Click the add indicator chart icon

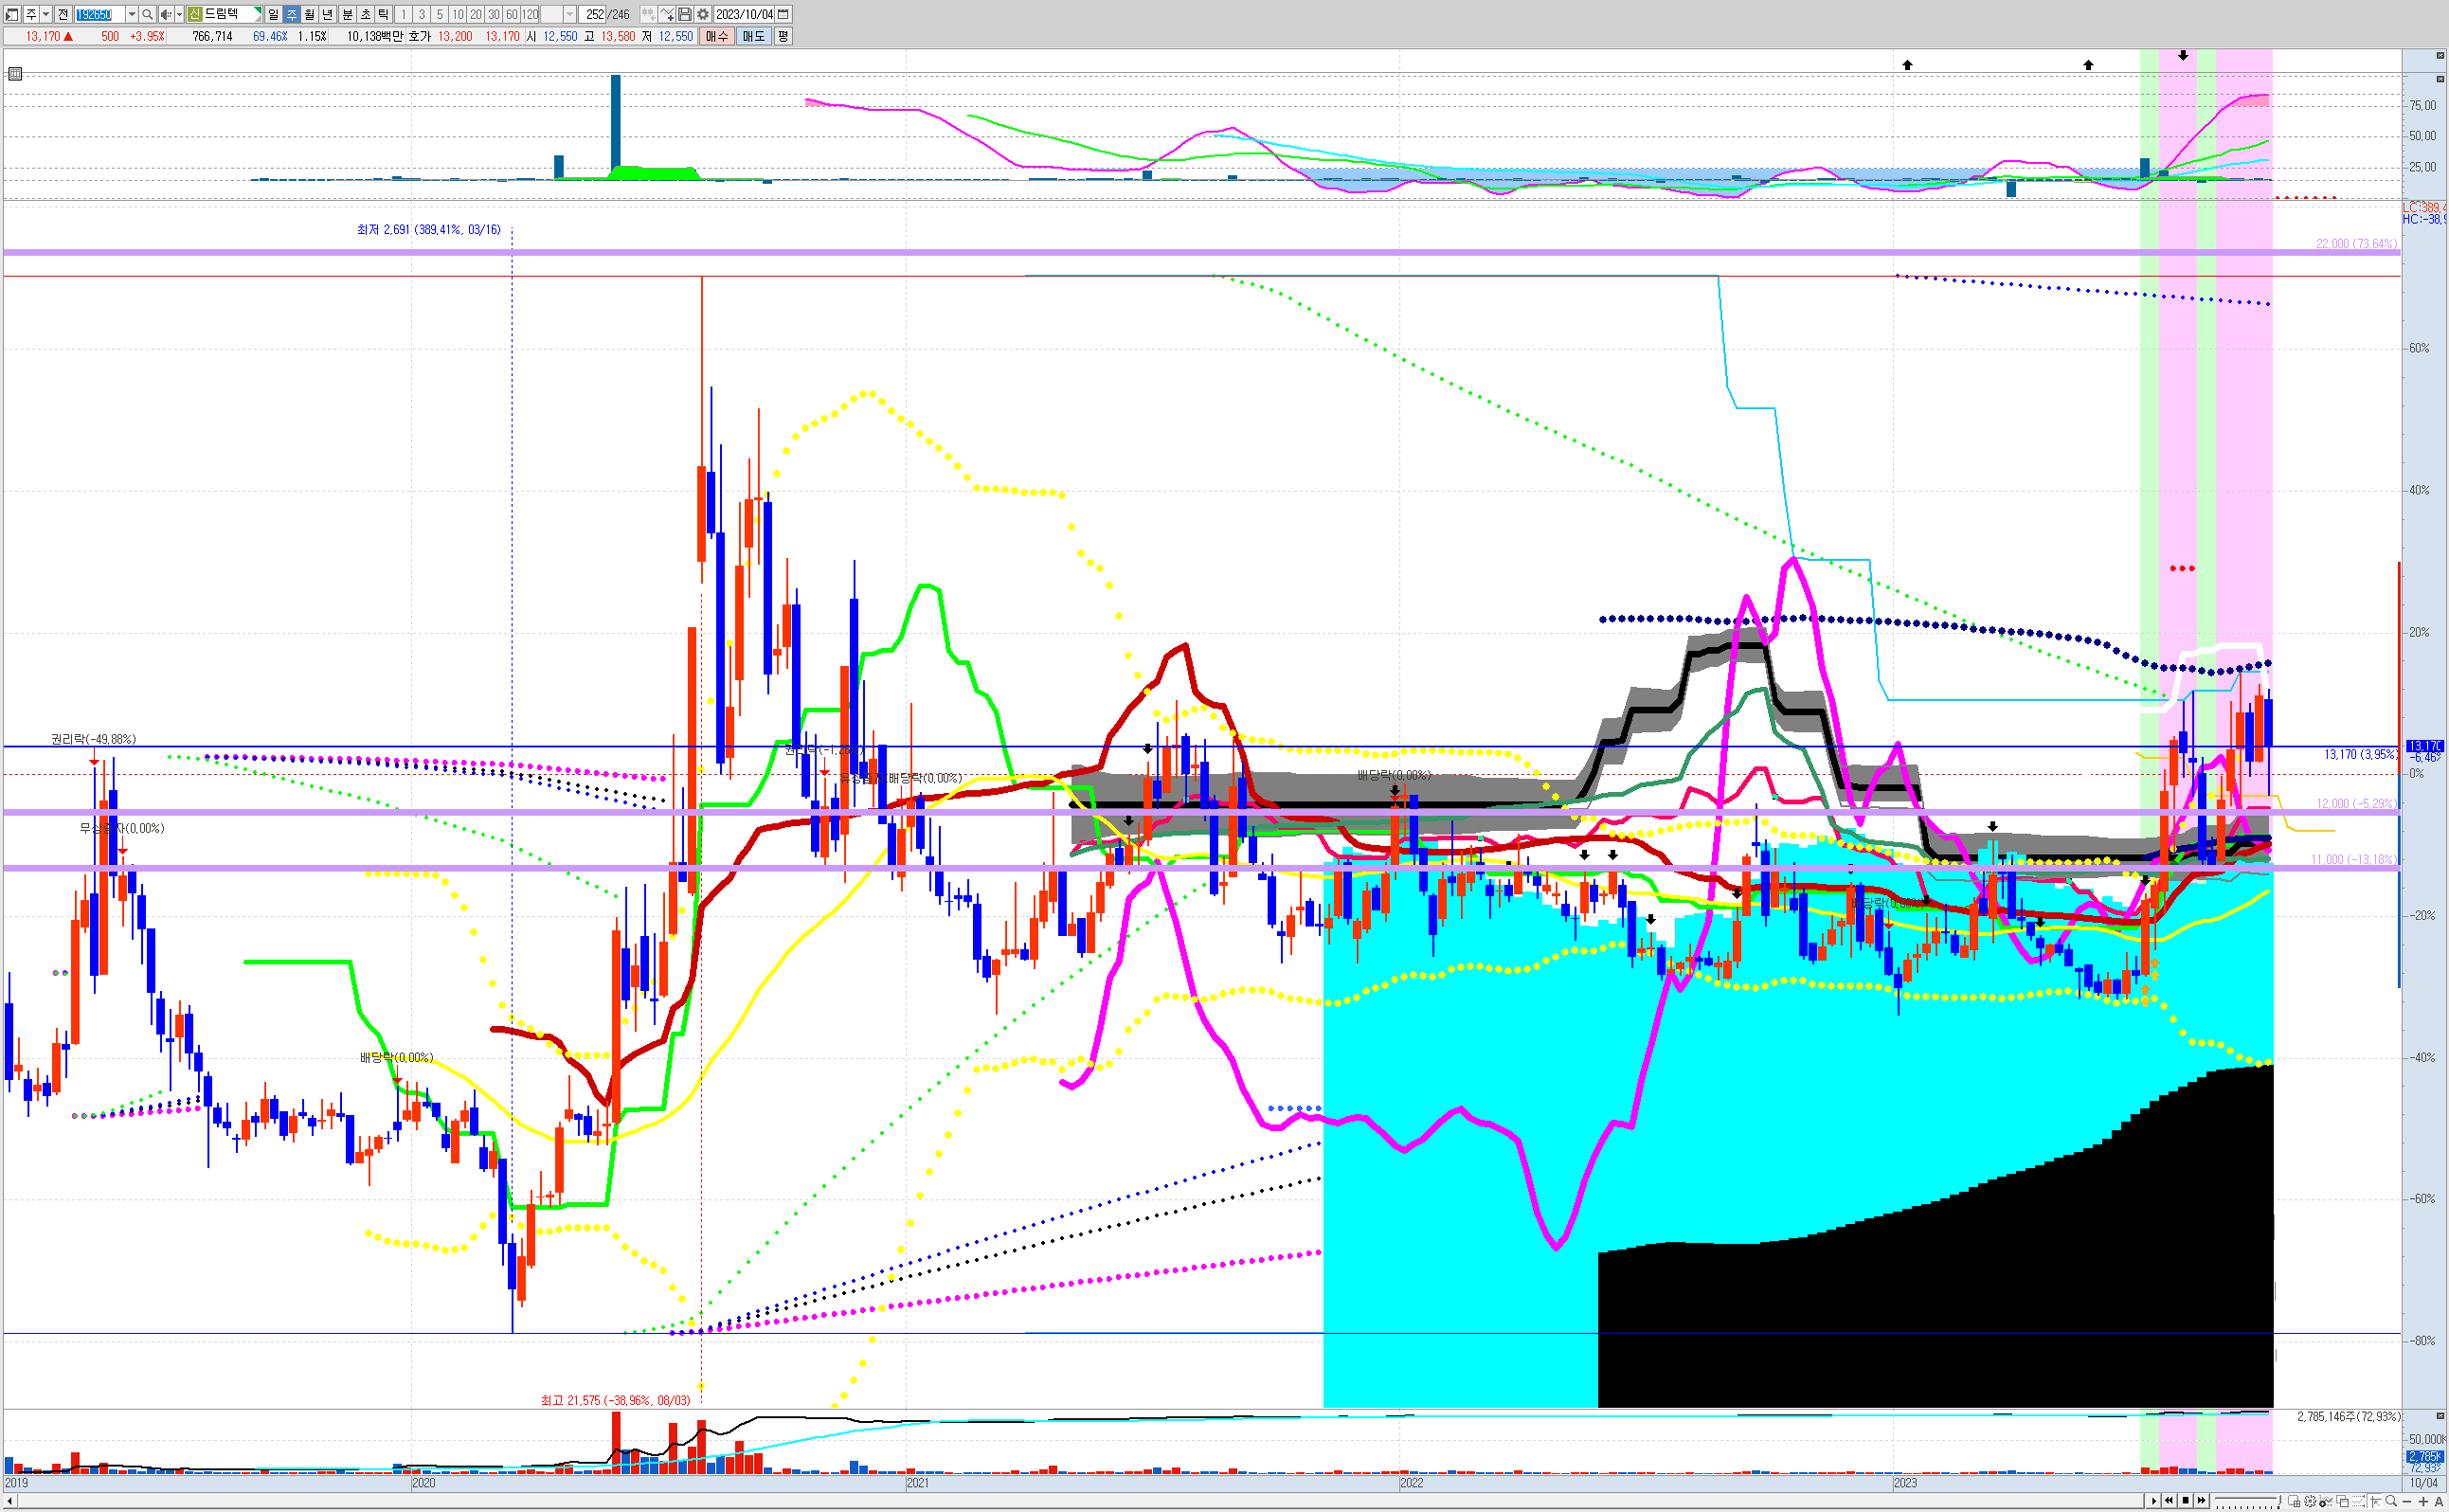click(x=666, y=14)
